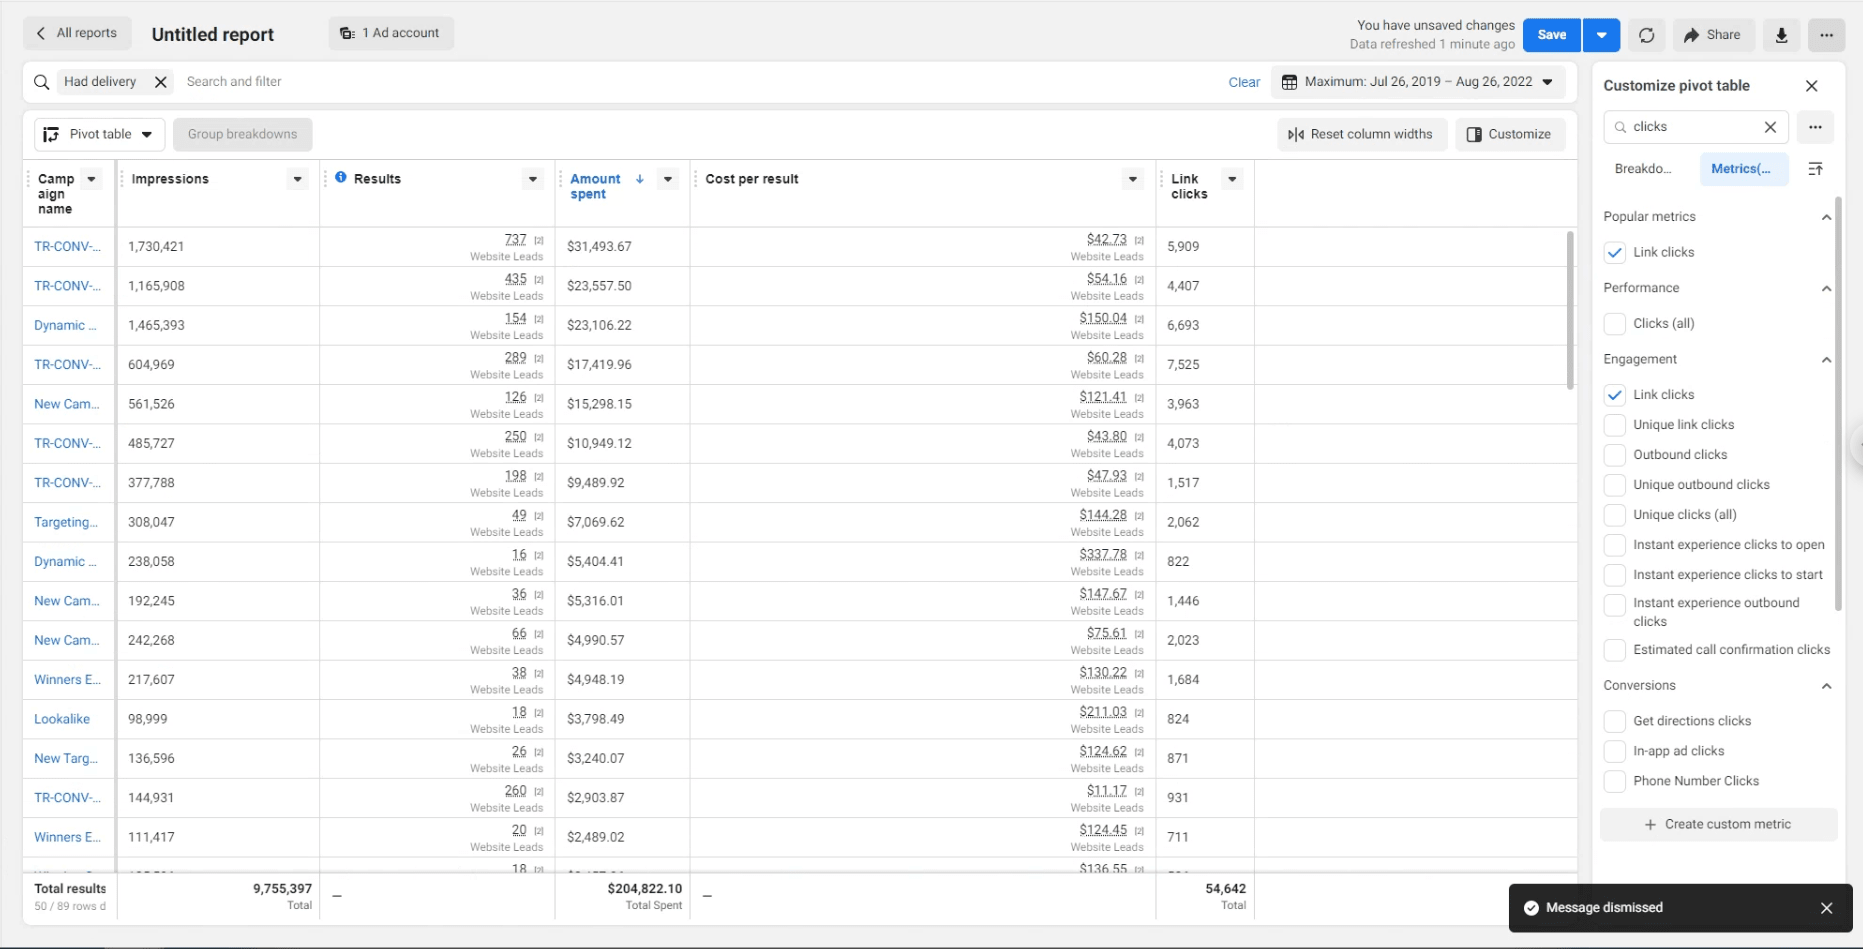Open the Pivot table view dropdown
Viewport: 1863px width, 949px height.
coord(99,134)
